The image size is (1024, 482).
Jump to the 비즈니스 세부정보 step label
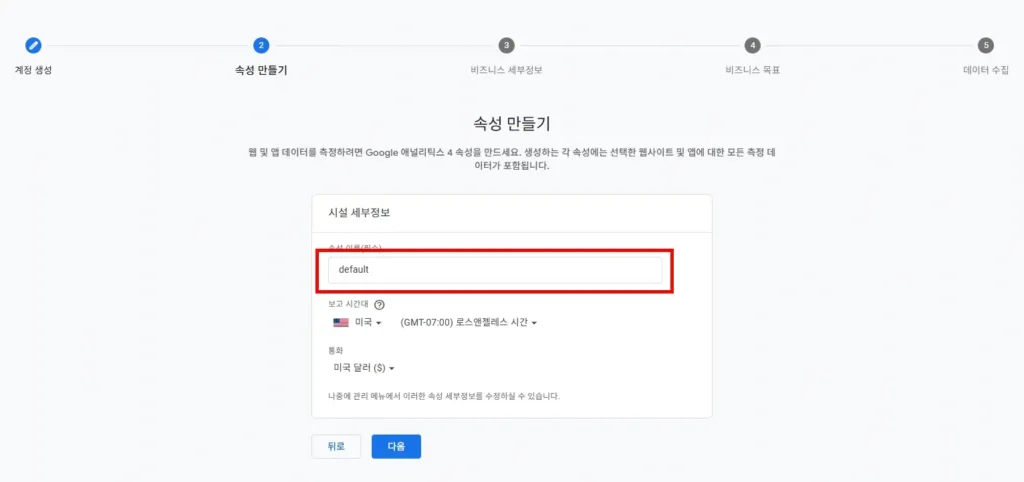(507, 70)
